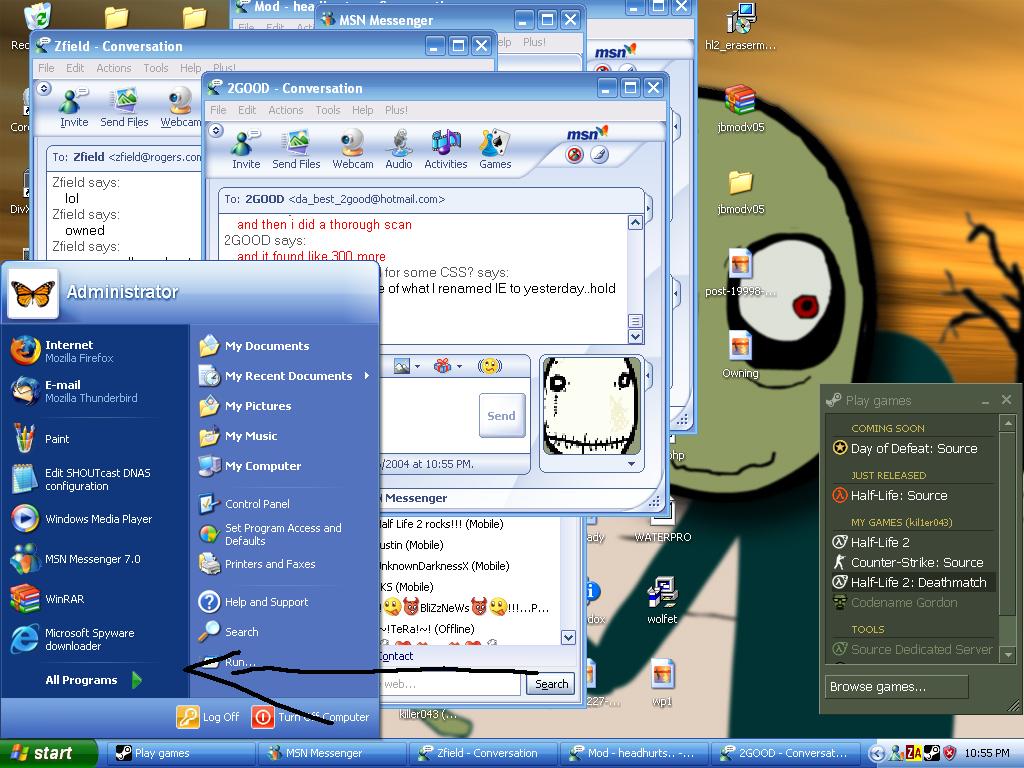
Task: Click the Send a nudge icon
Action: (x=489, y=367)
